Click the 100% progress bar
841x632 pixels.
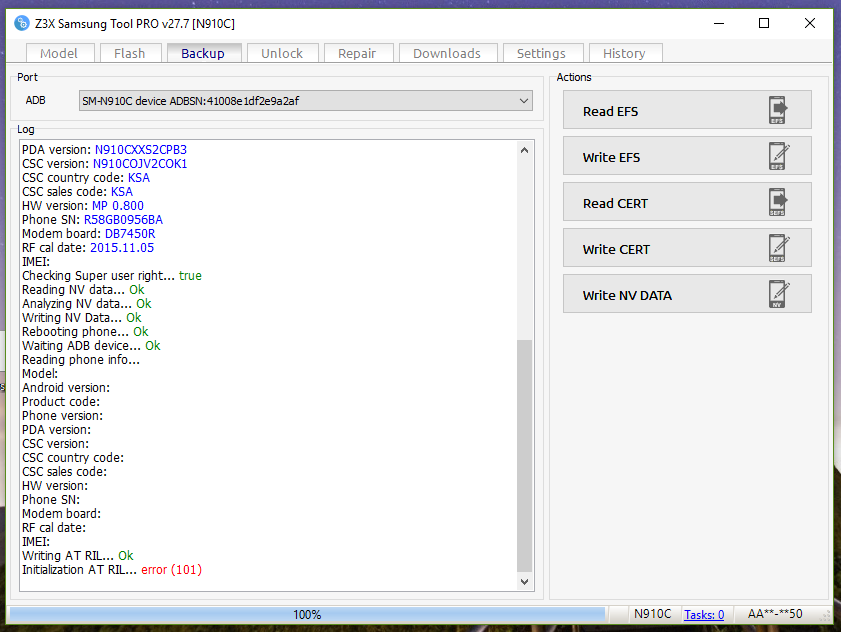[x=307, y=615]
